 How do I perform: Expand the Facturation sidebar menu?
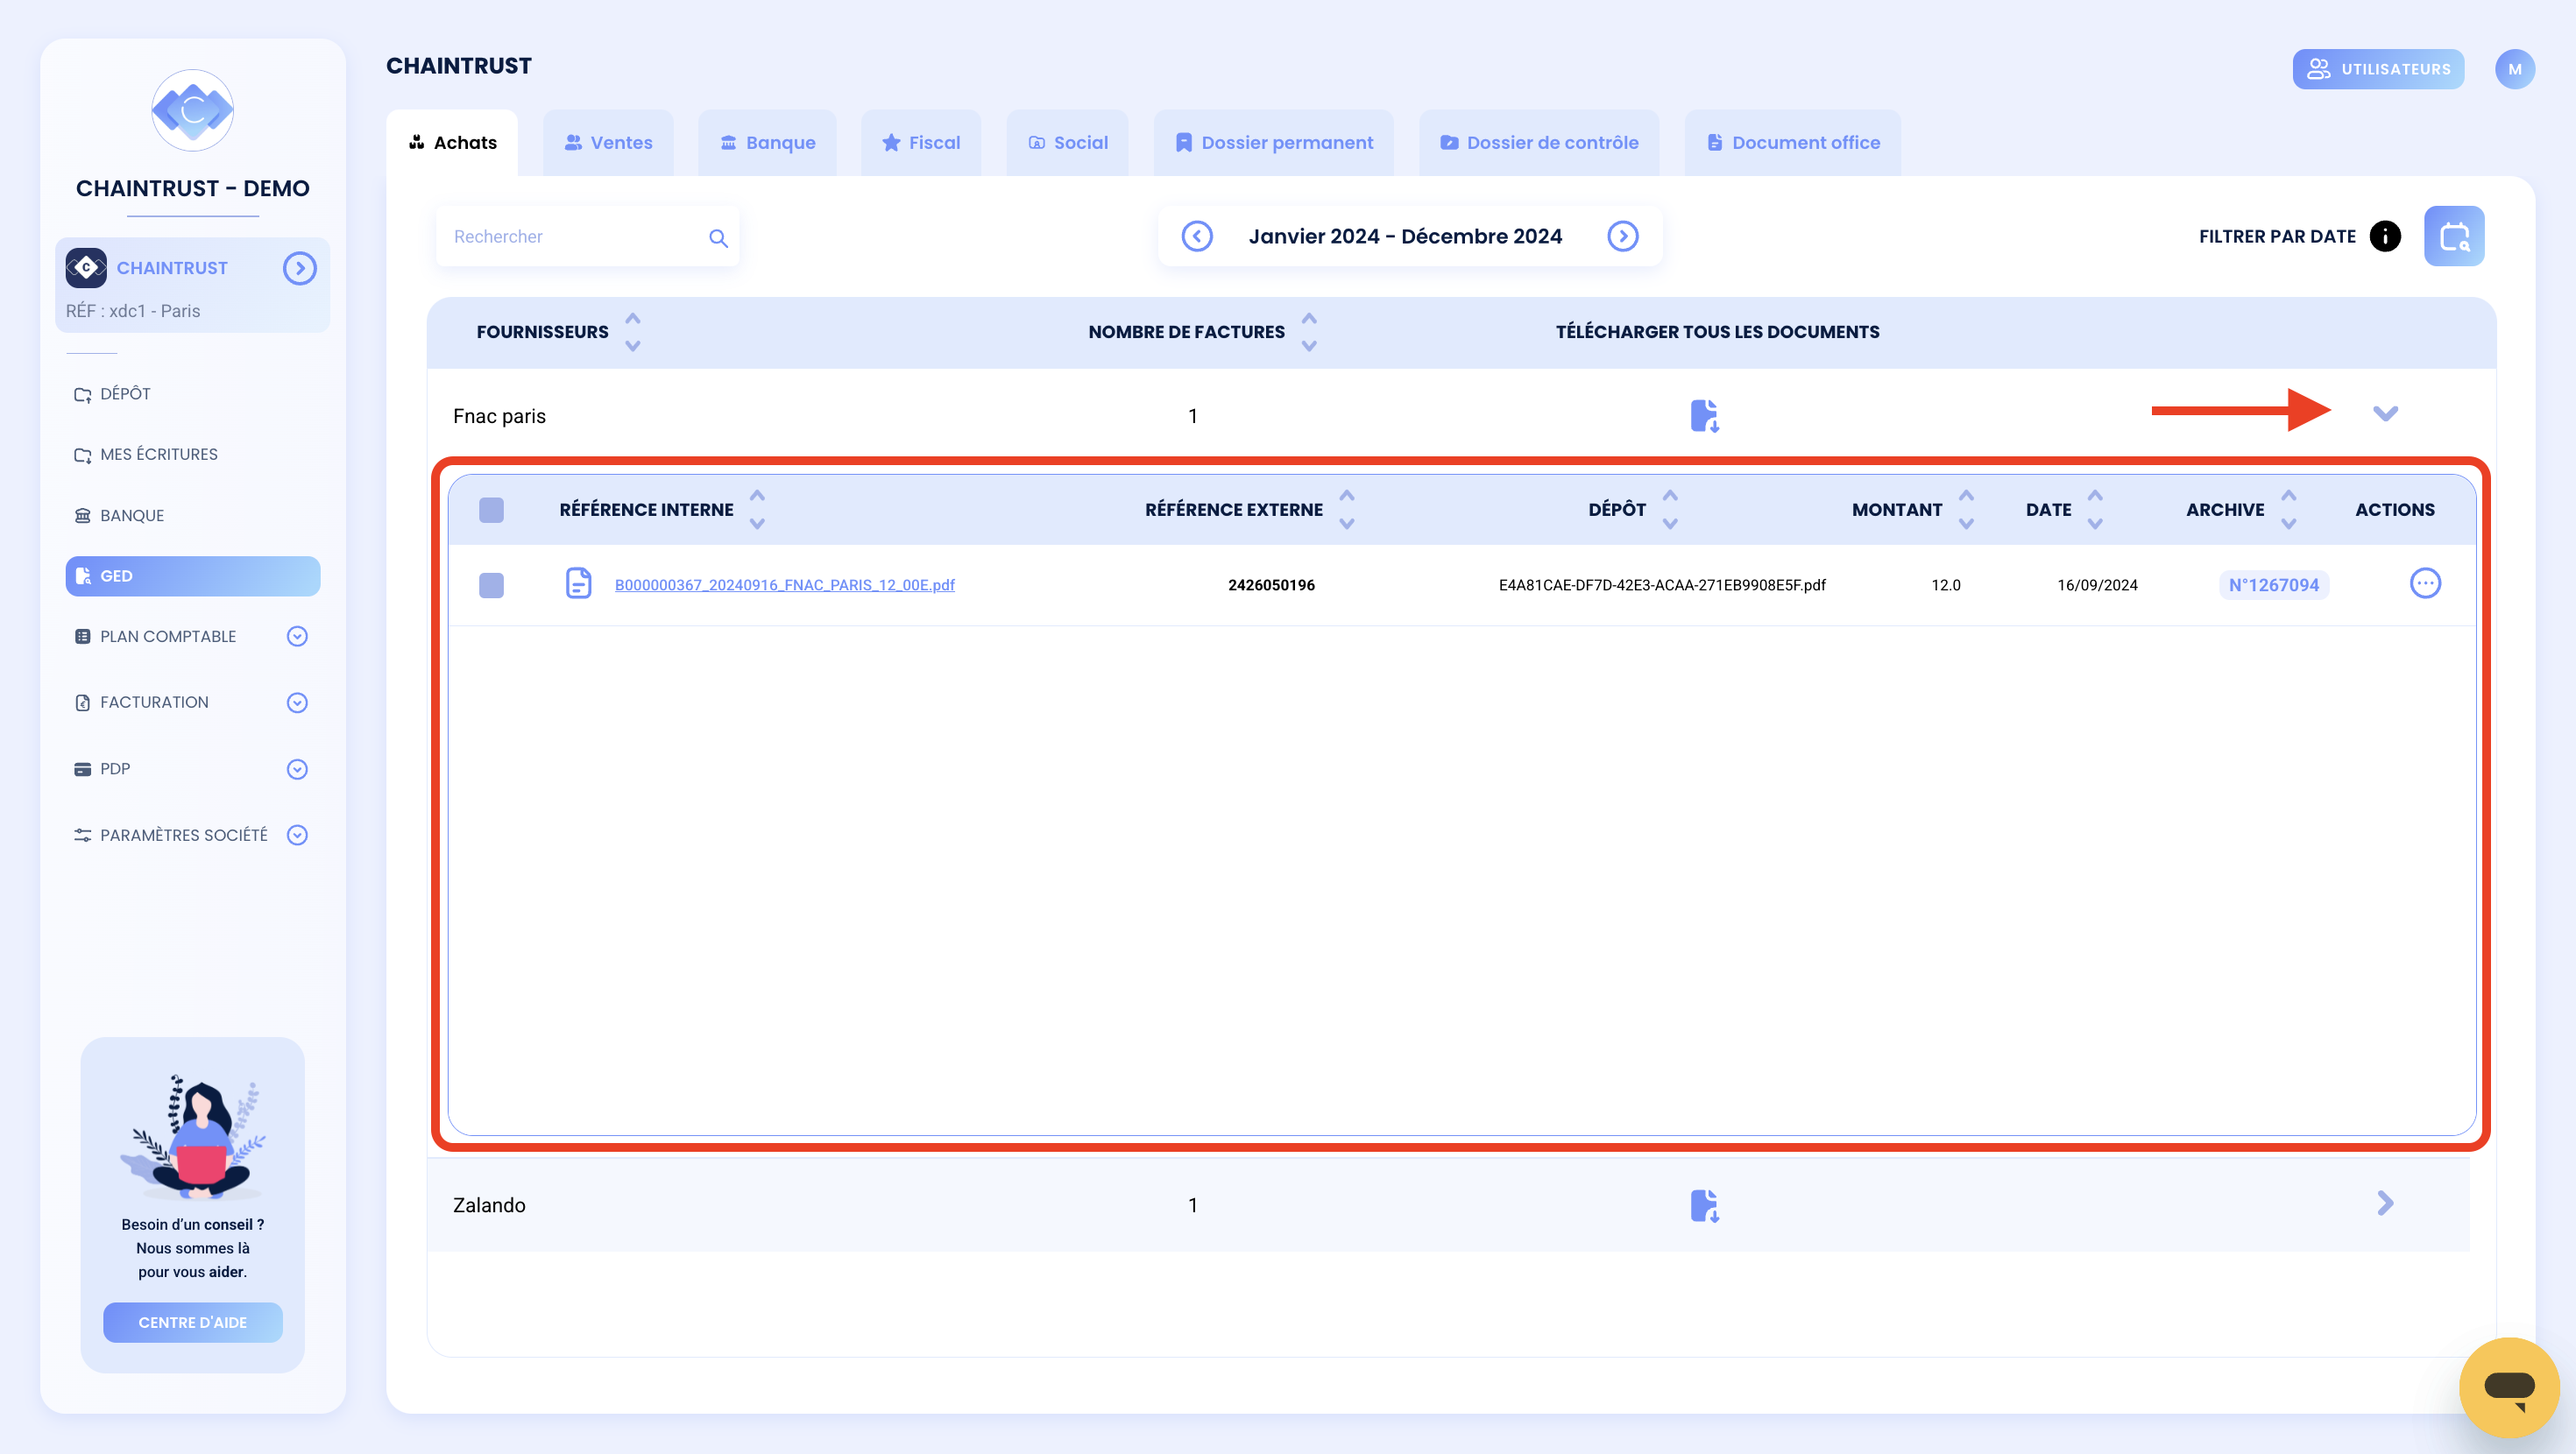pyautogui.click(x=297, y=703)
